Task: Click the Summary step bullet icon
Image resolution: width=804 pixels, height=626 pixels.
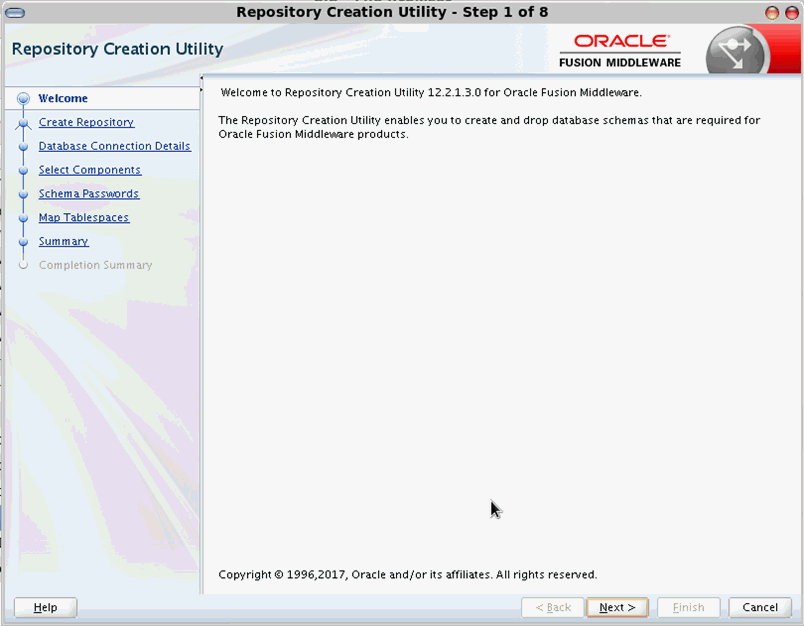Action: (x=23, y=241)
